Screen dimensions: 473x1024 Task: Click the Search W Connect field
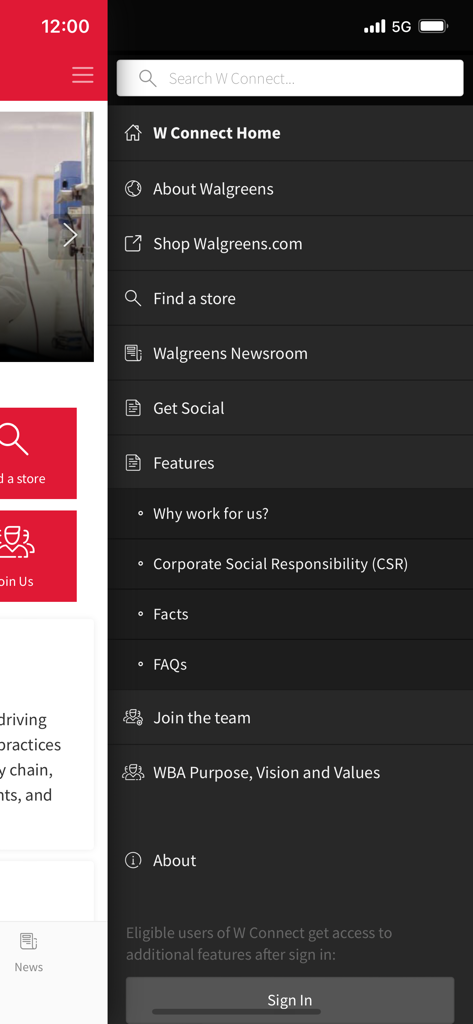point(290,78)
